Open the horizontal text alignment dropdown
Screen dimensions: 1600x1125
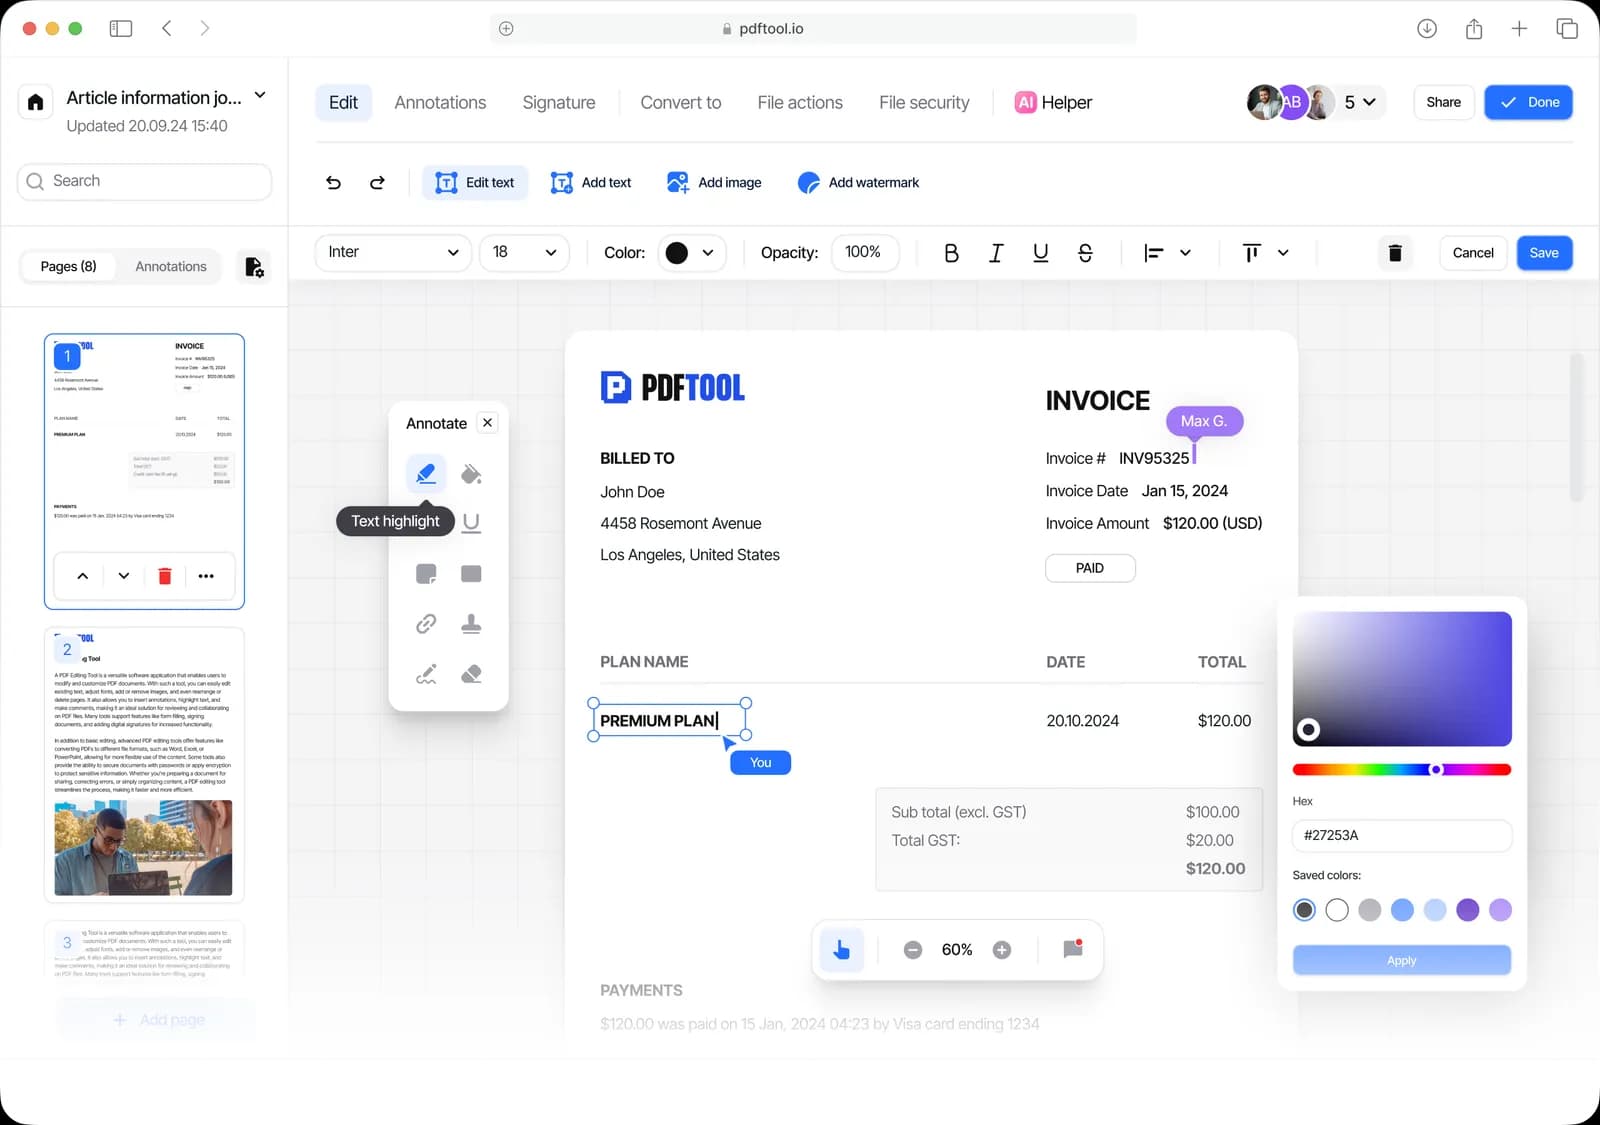point(1167,253)
